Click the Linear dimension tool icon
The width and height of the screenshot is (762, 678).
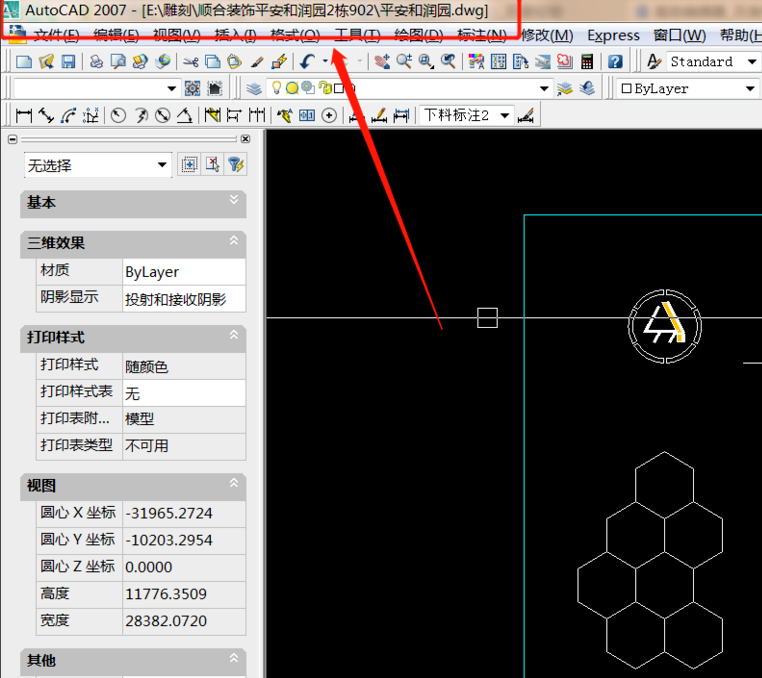pyautogui.click(x=25, y=115)
